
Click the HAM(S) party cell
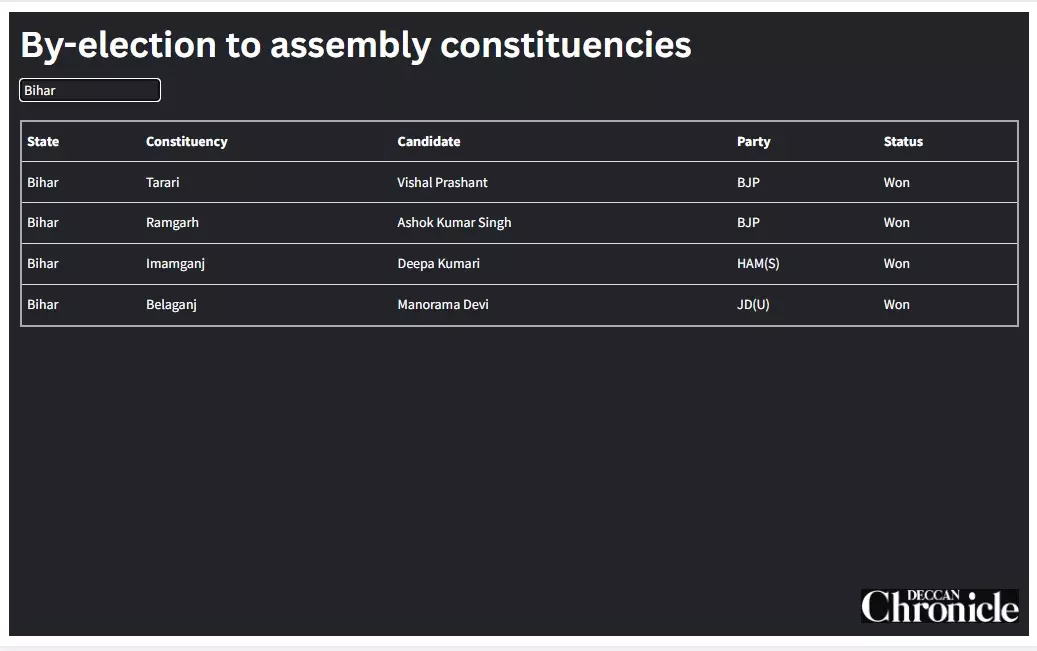(x=757, y=264)
